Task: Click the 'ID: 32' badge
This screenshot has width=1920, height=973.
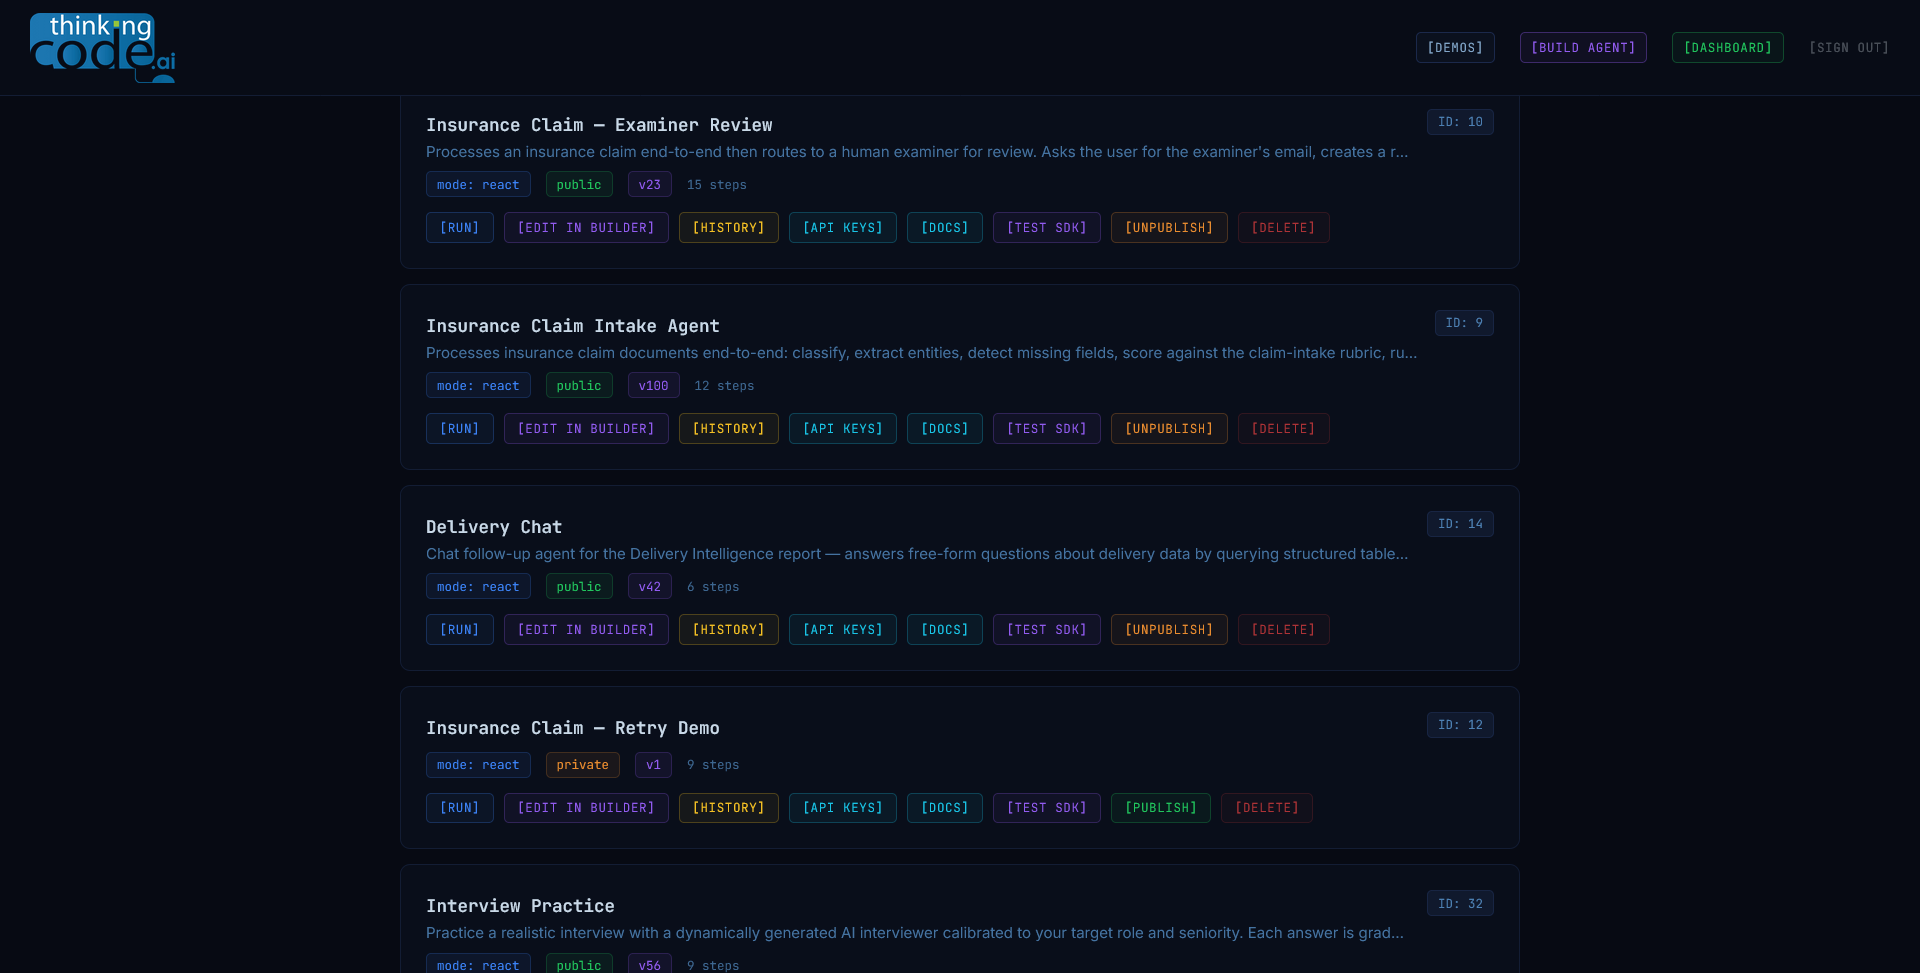Action: [1460, 903]
